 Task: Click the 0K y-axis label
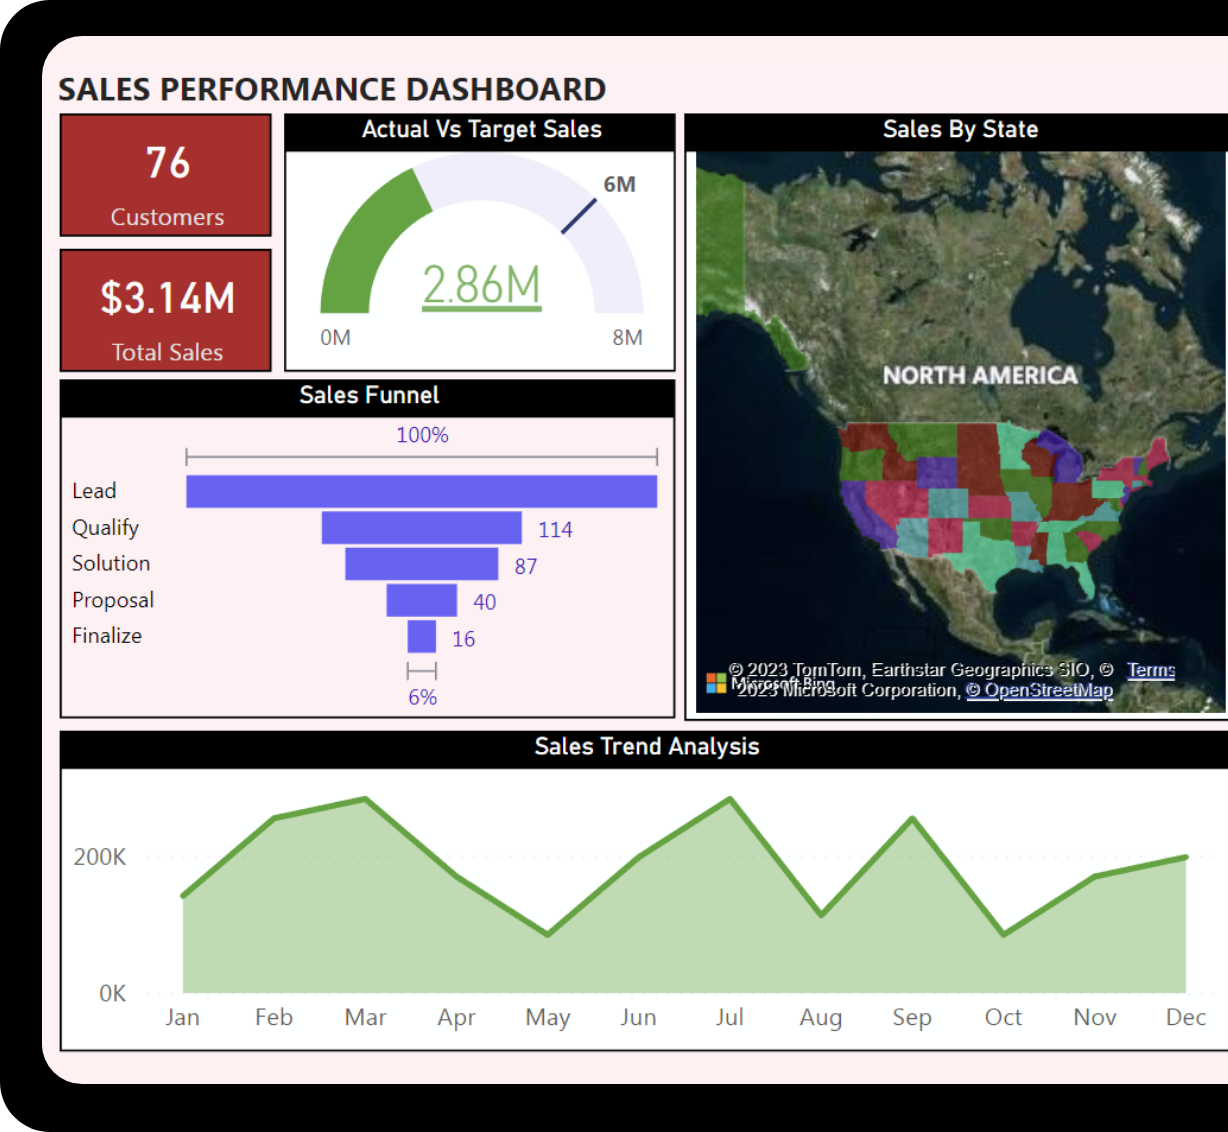[x=112, y=994]
